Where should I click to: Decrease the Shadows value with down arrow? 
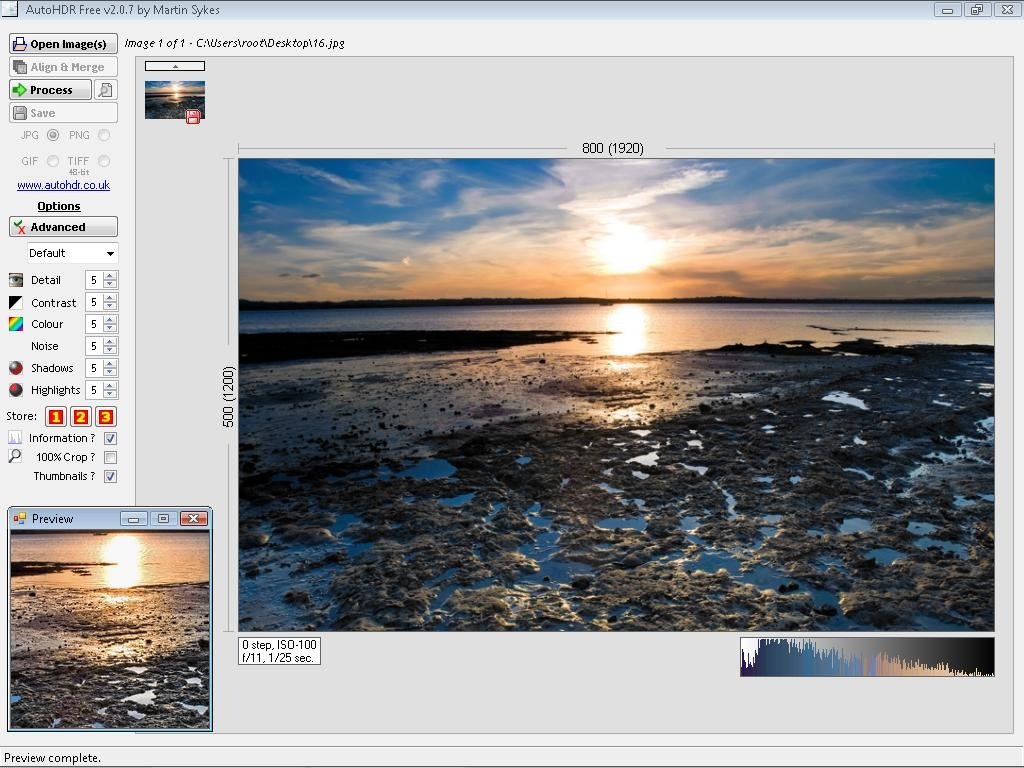pos(110,372)
